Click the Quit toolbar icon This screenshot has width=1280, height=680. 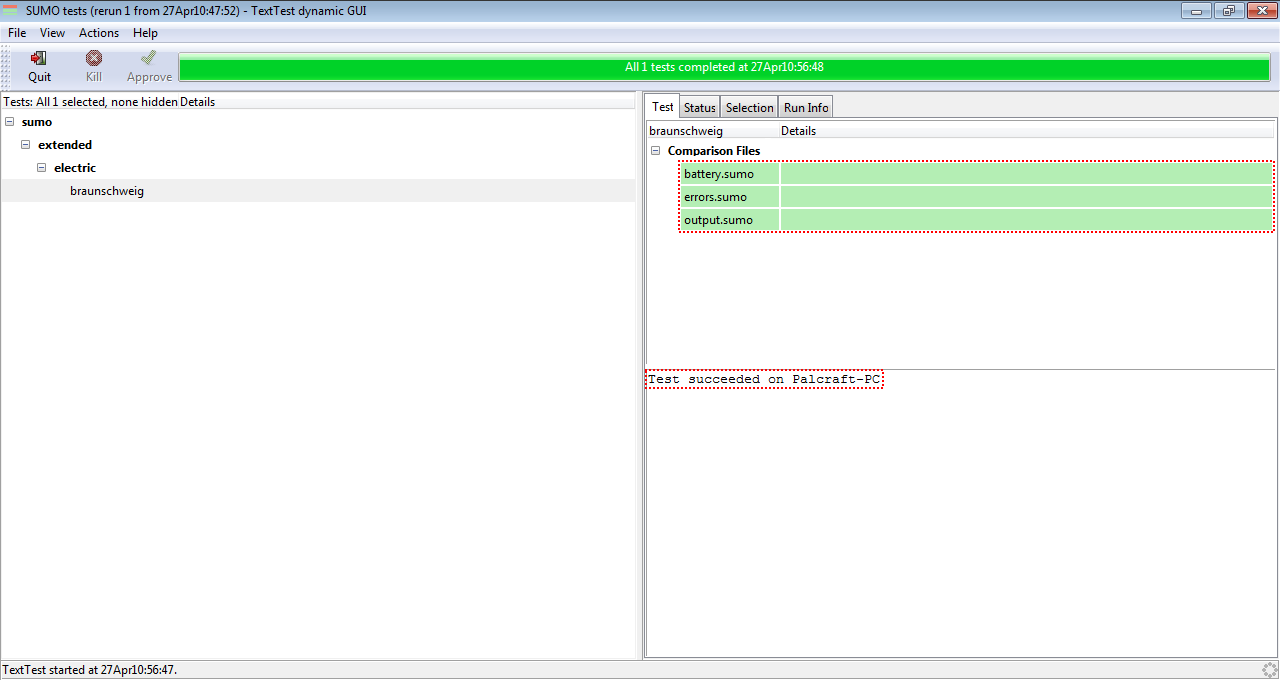[x=39, y=59]
